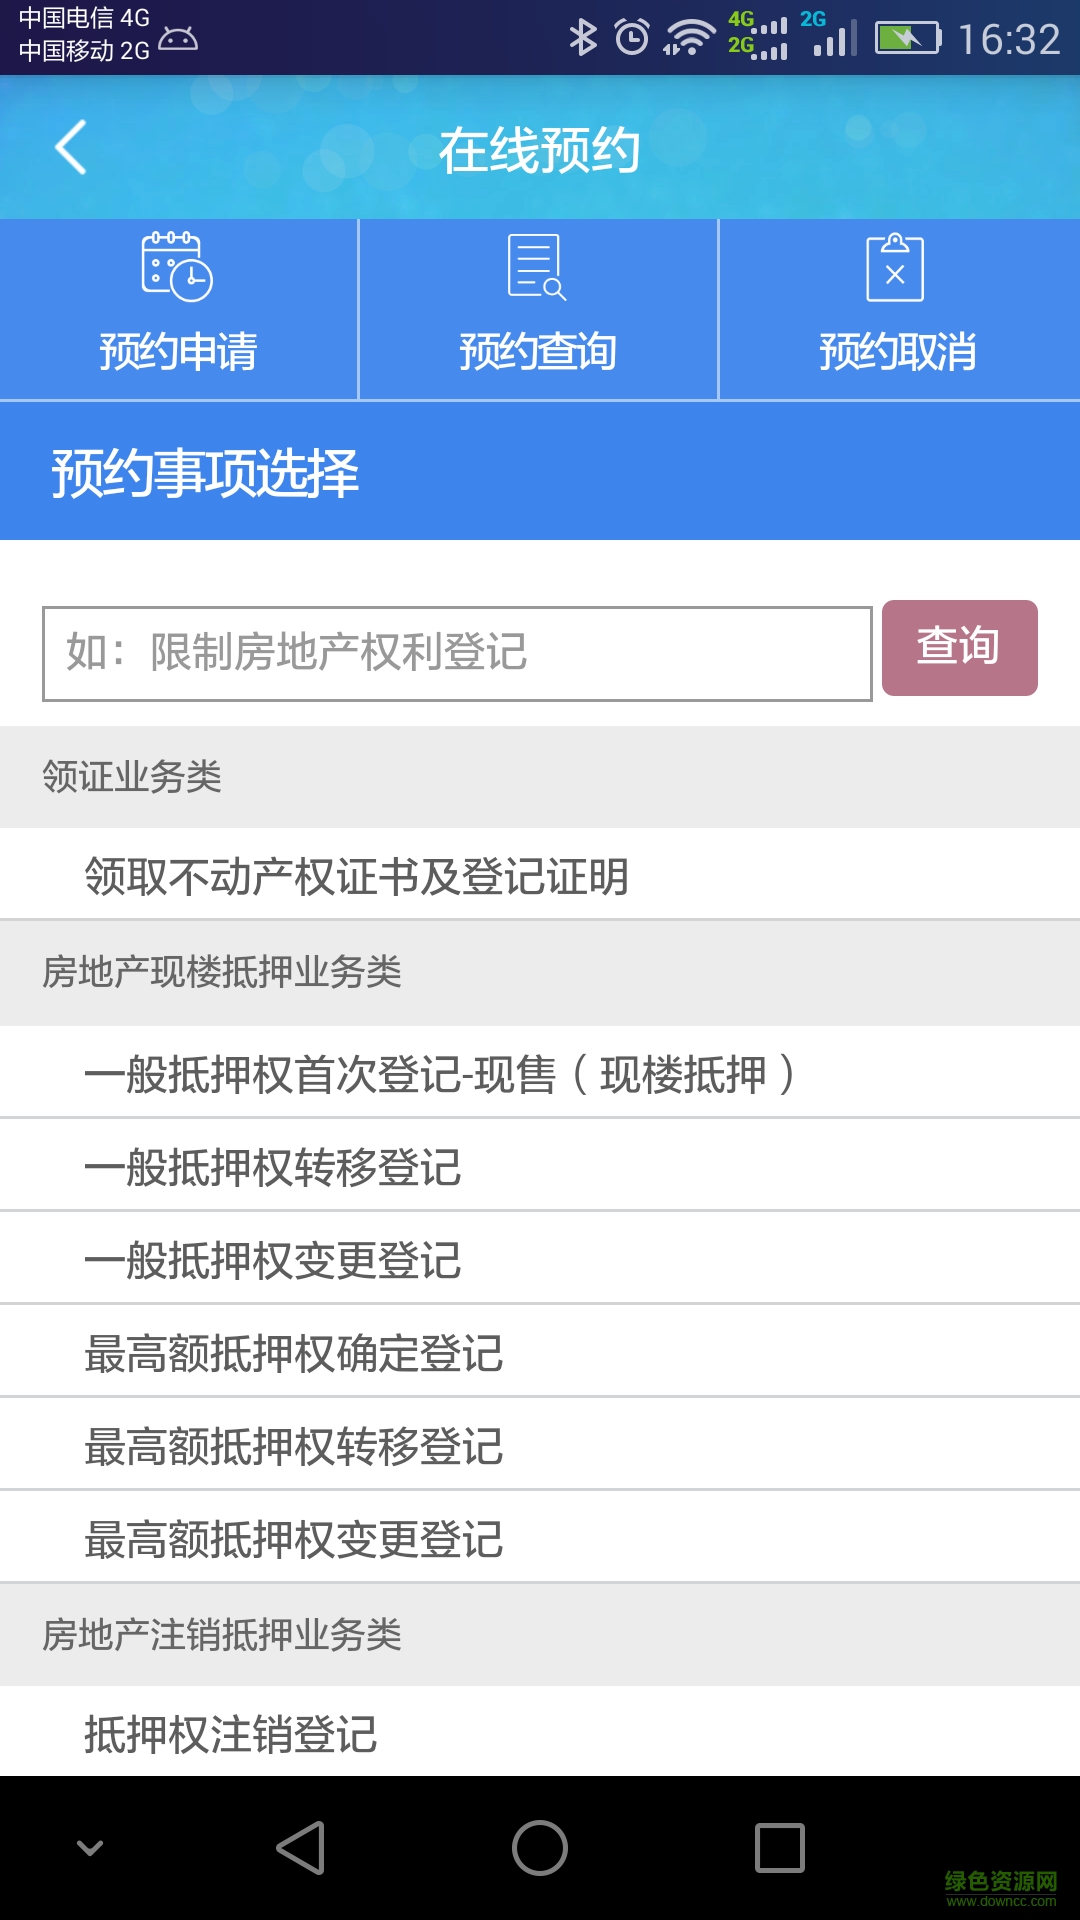This screenshot has width=1080, height=1920.
Task: Select 领取不动产权证书及登记证明 item
Action: [356, 876]
